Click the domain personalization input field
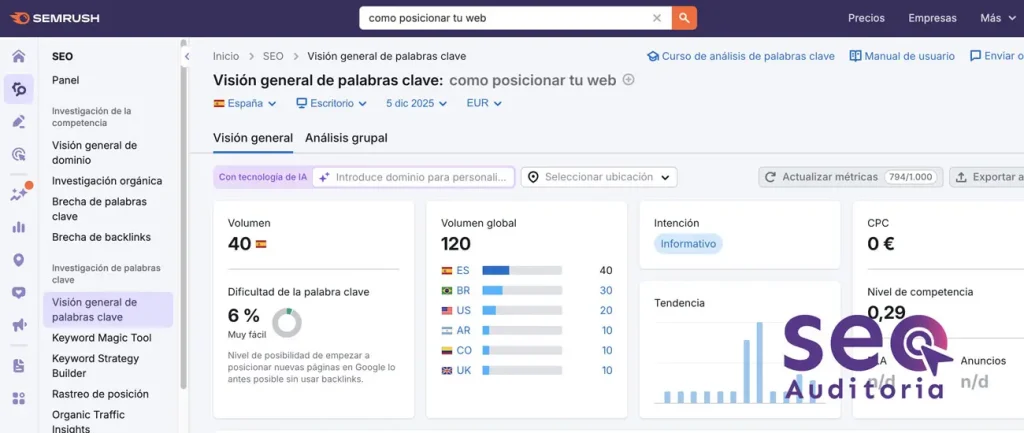Viewport: 1024px width, 433px height. [x=413, y=177]
